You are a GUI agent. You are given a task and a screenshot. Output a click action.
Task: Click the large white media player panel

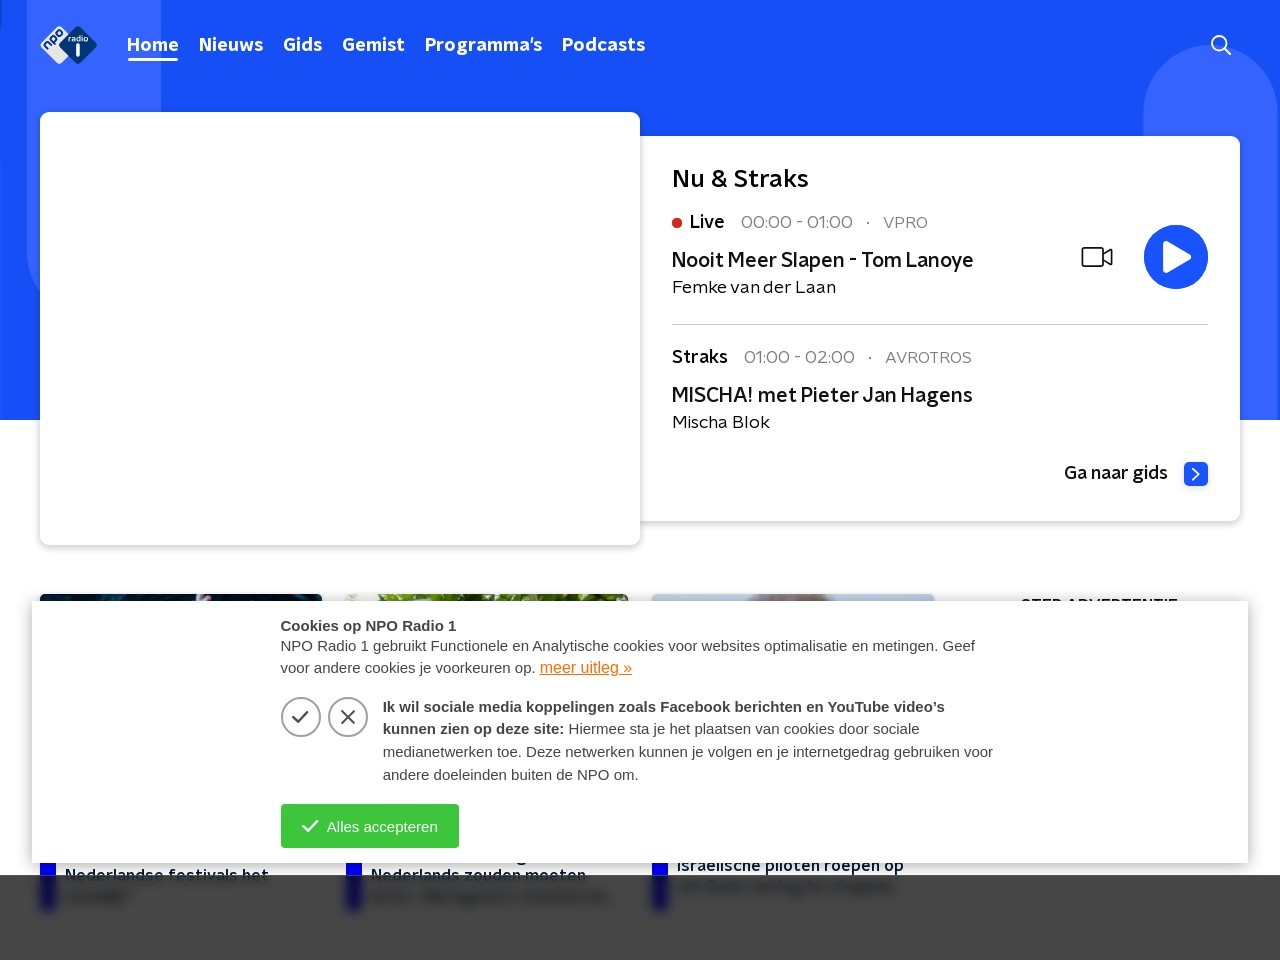pyautogui.click(x=340, y=328)
